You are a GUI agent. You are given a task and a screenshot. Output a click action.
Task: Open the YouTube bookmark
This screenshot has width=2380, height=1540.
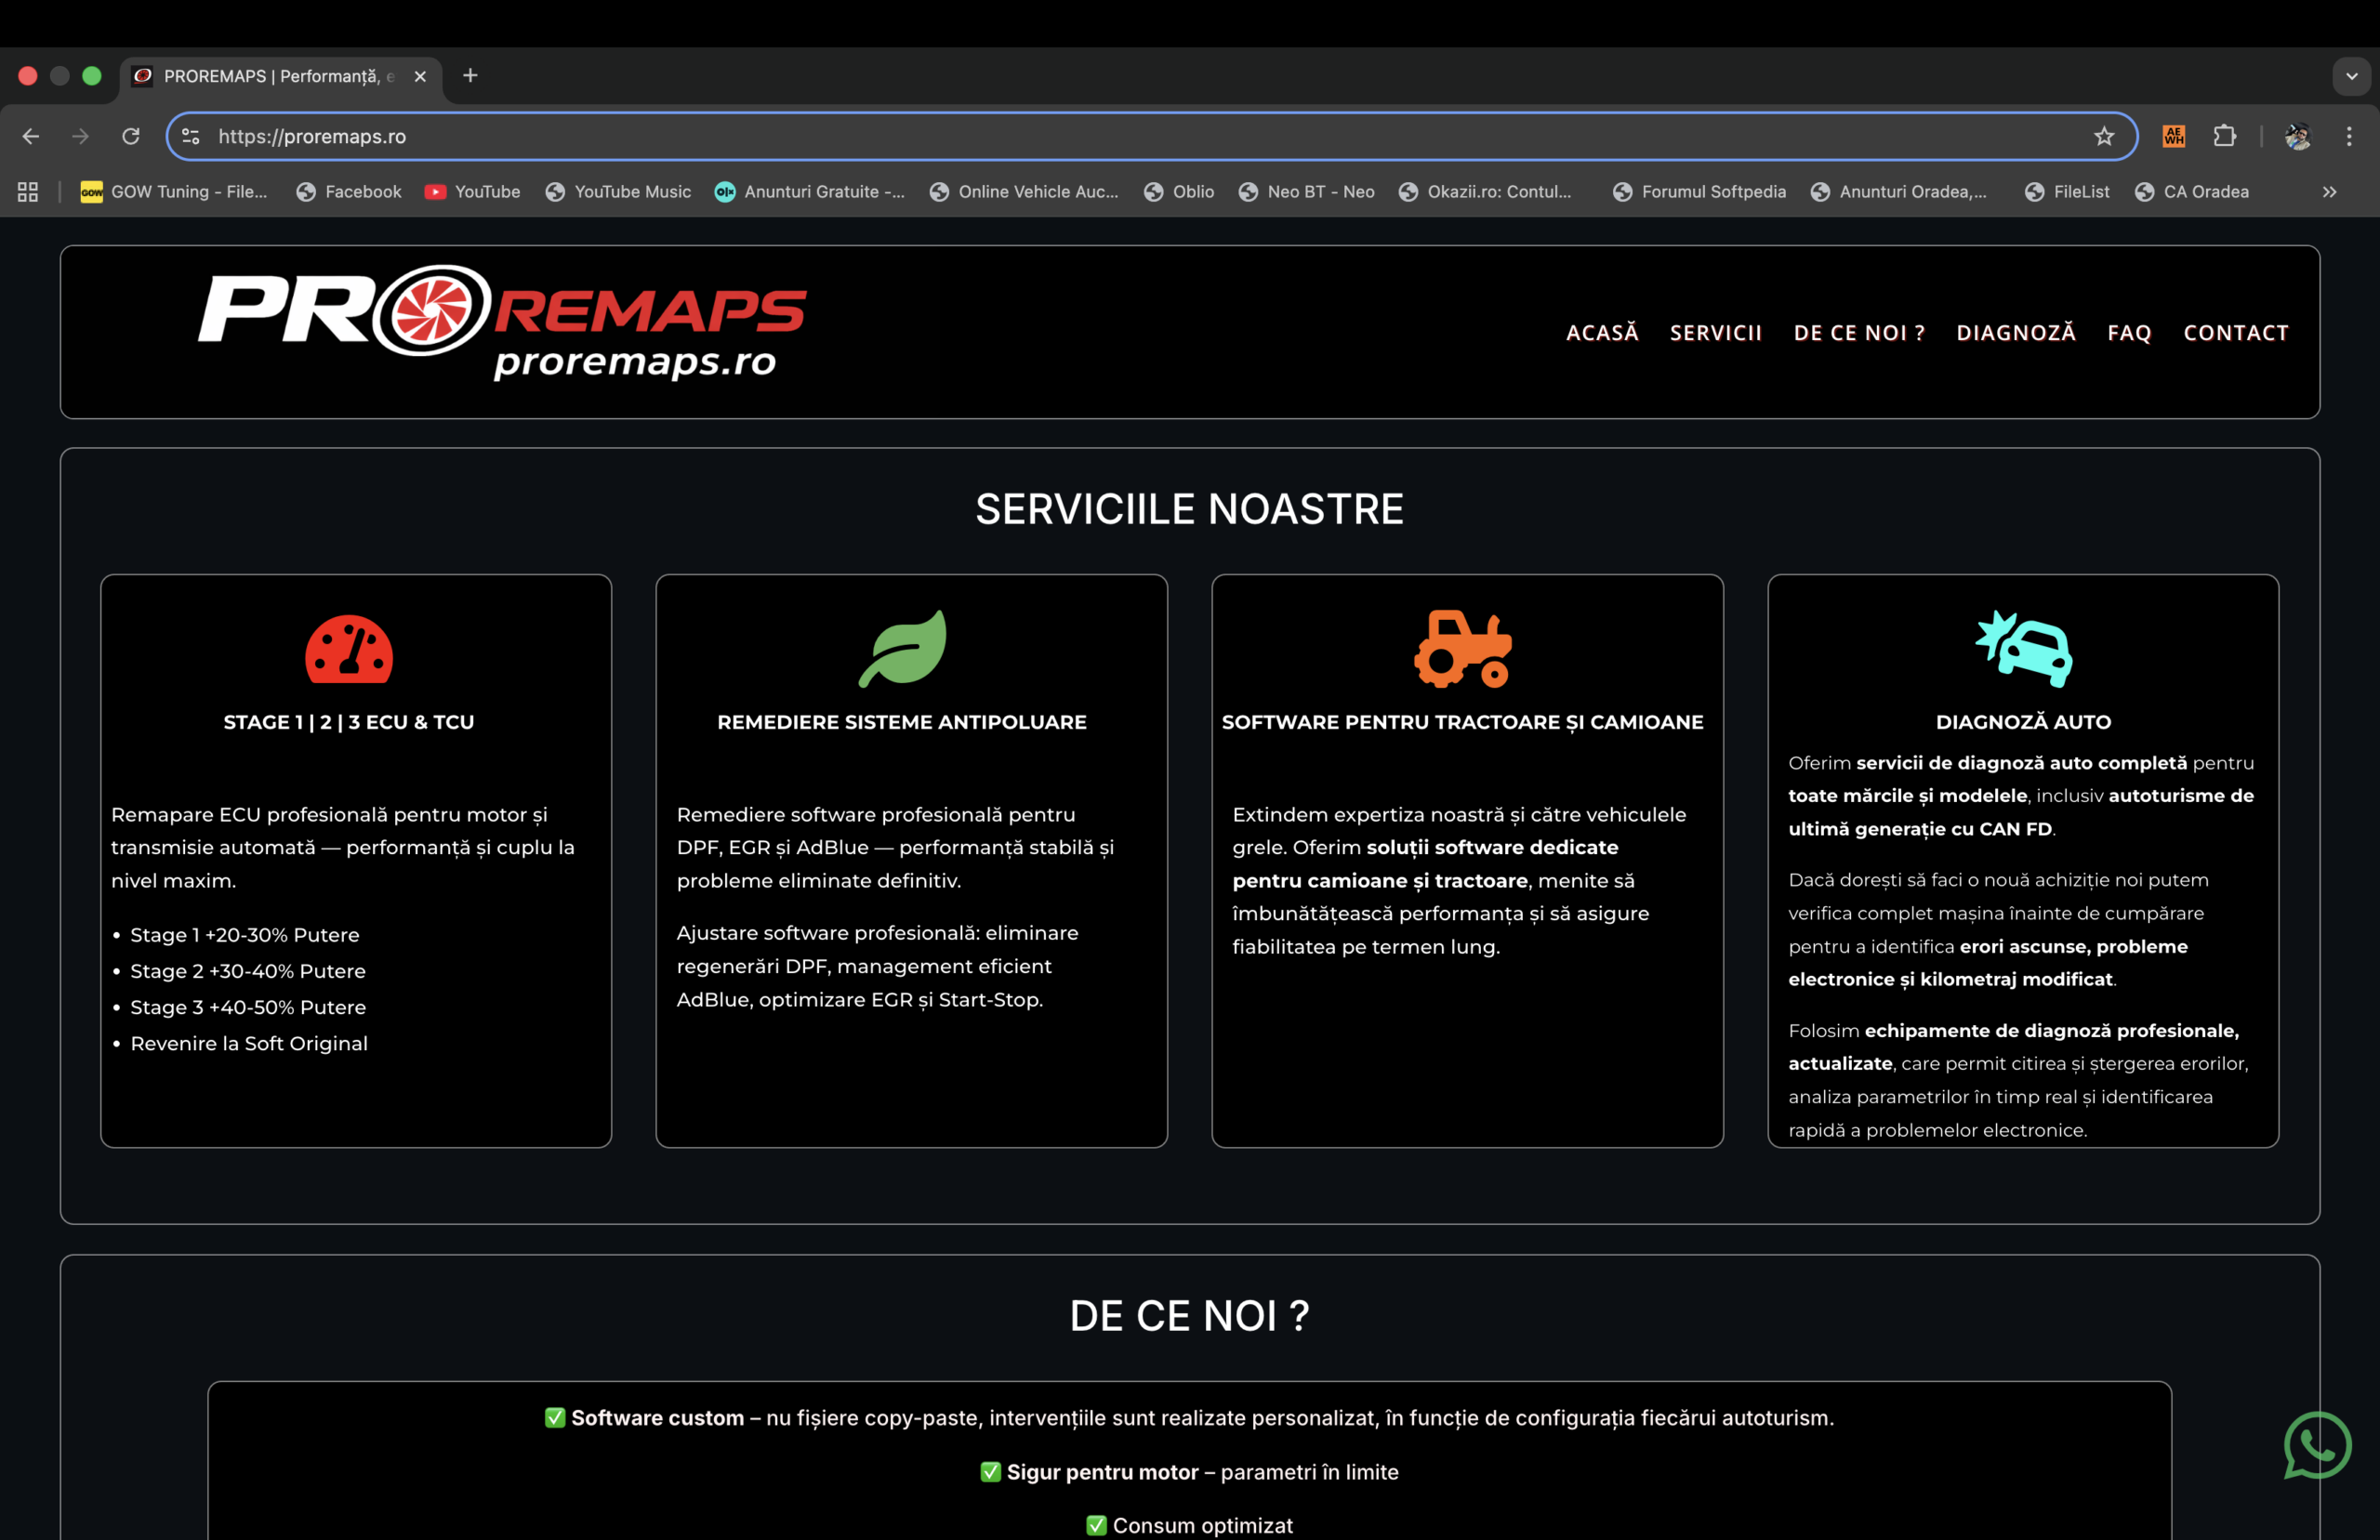(472, 192)
